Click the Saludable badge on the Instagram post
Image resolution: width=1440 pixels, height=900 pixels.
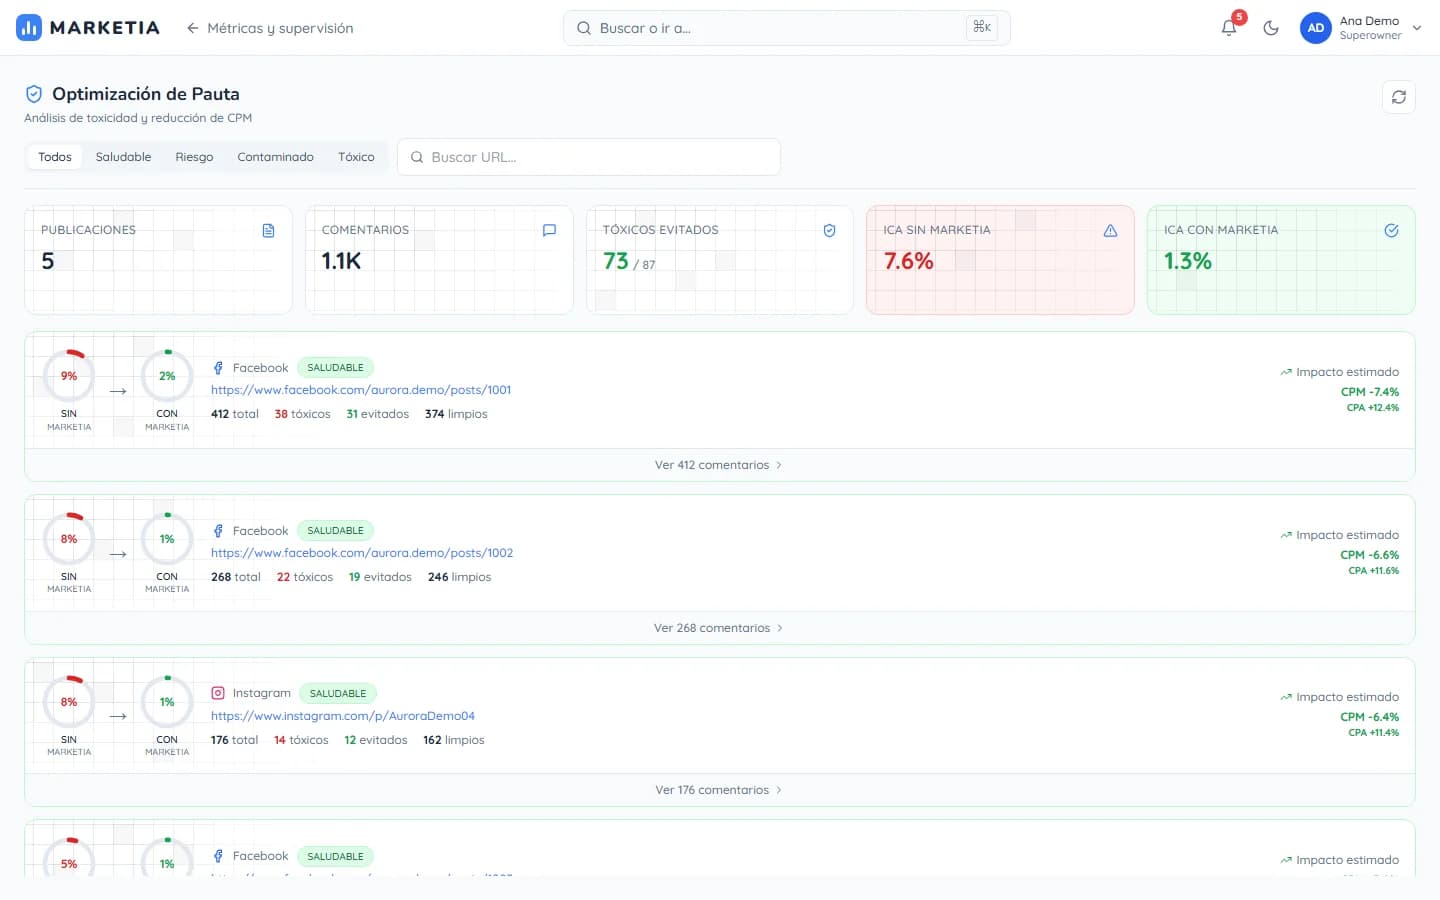(x=338, y=693)
